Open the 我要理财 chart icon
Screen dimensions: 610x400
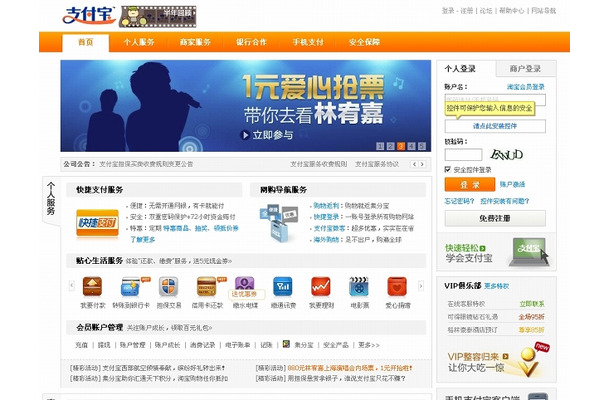321,287
